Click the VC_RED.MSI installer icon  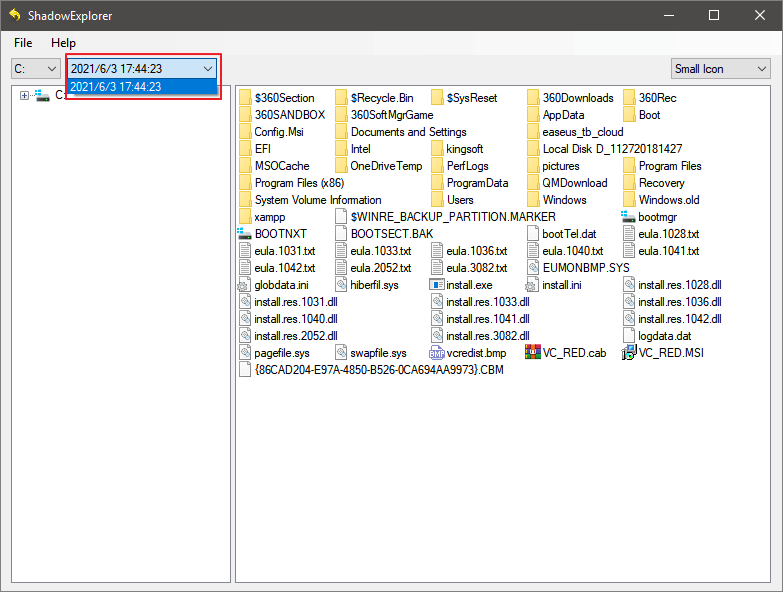(629, 353)
